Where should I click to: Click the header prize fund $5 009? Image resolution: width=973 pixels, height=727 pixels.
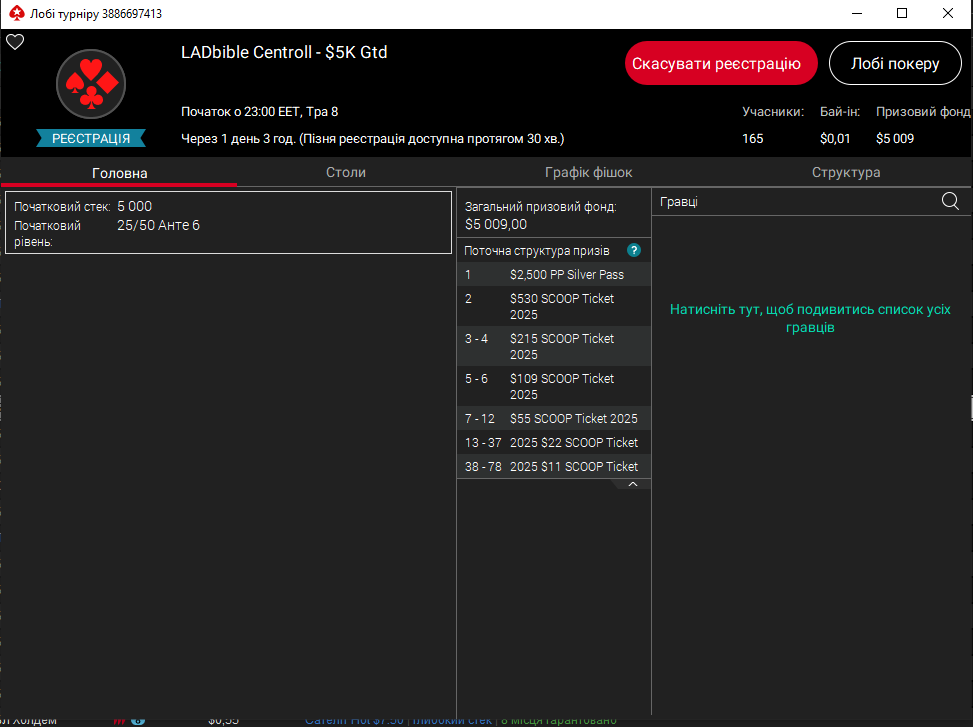click(895, 138)
